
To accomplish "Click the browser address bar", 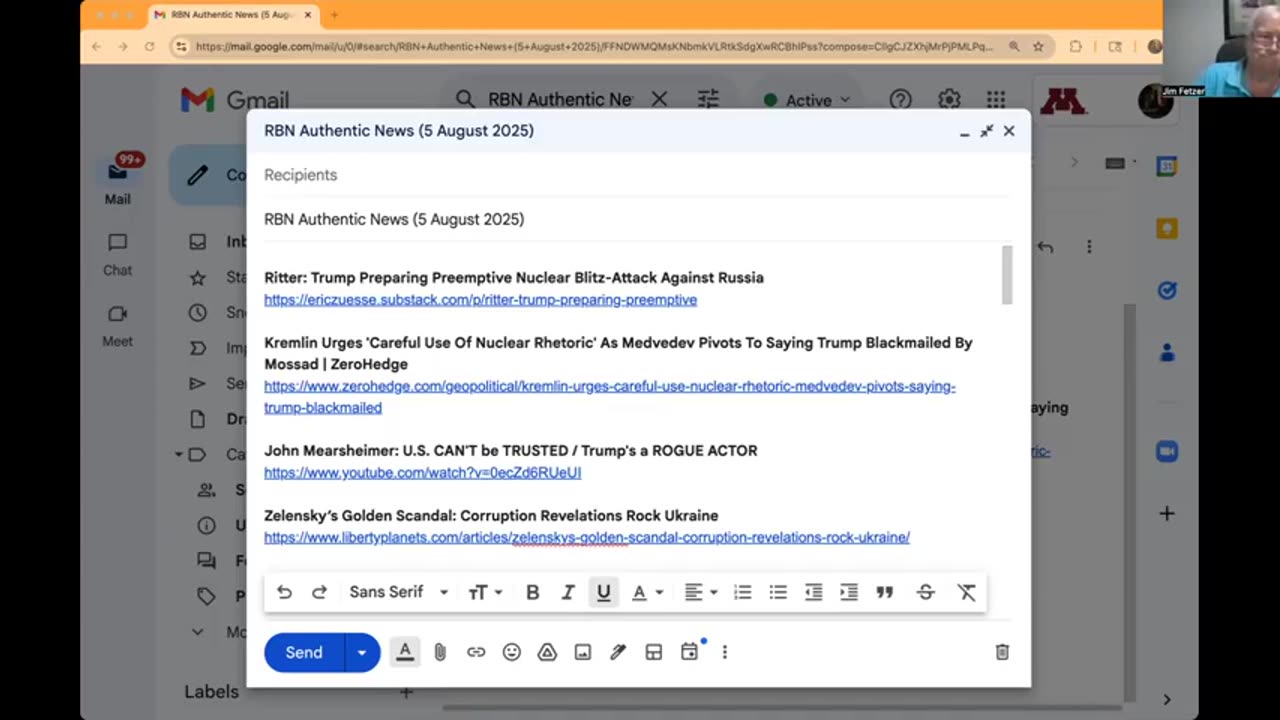I will click(595, 46).
